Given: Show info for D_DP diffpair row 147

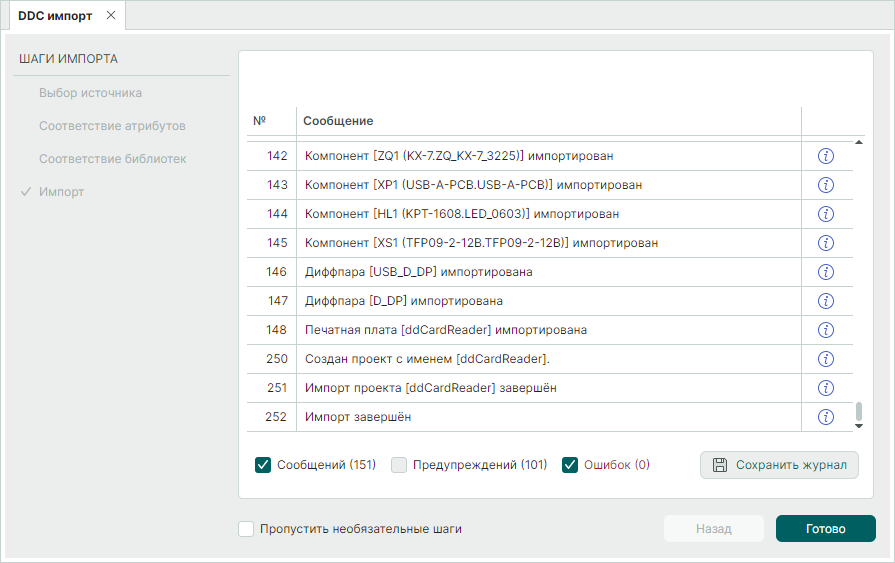Looking at the screenshot, I should (x=826, y=301).
